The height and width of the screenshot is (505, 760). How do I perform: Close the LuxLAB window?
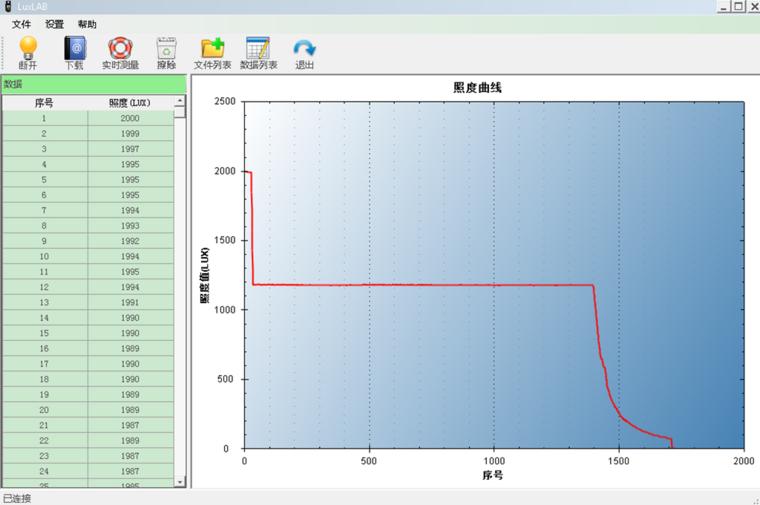tap(754, 6)
